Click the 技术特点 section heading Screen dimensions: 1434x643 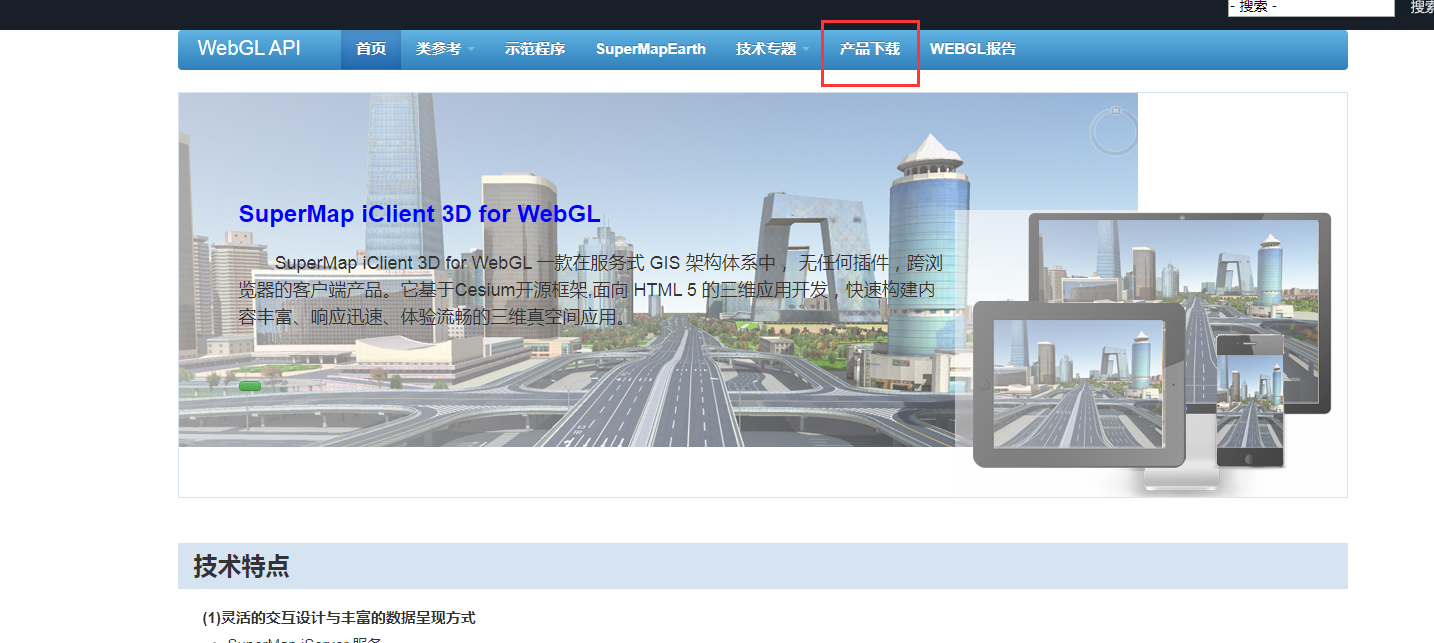tap(241, 566)
